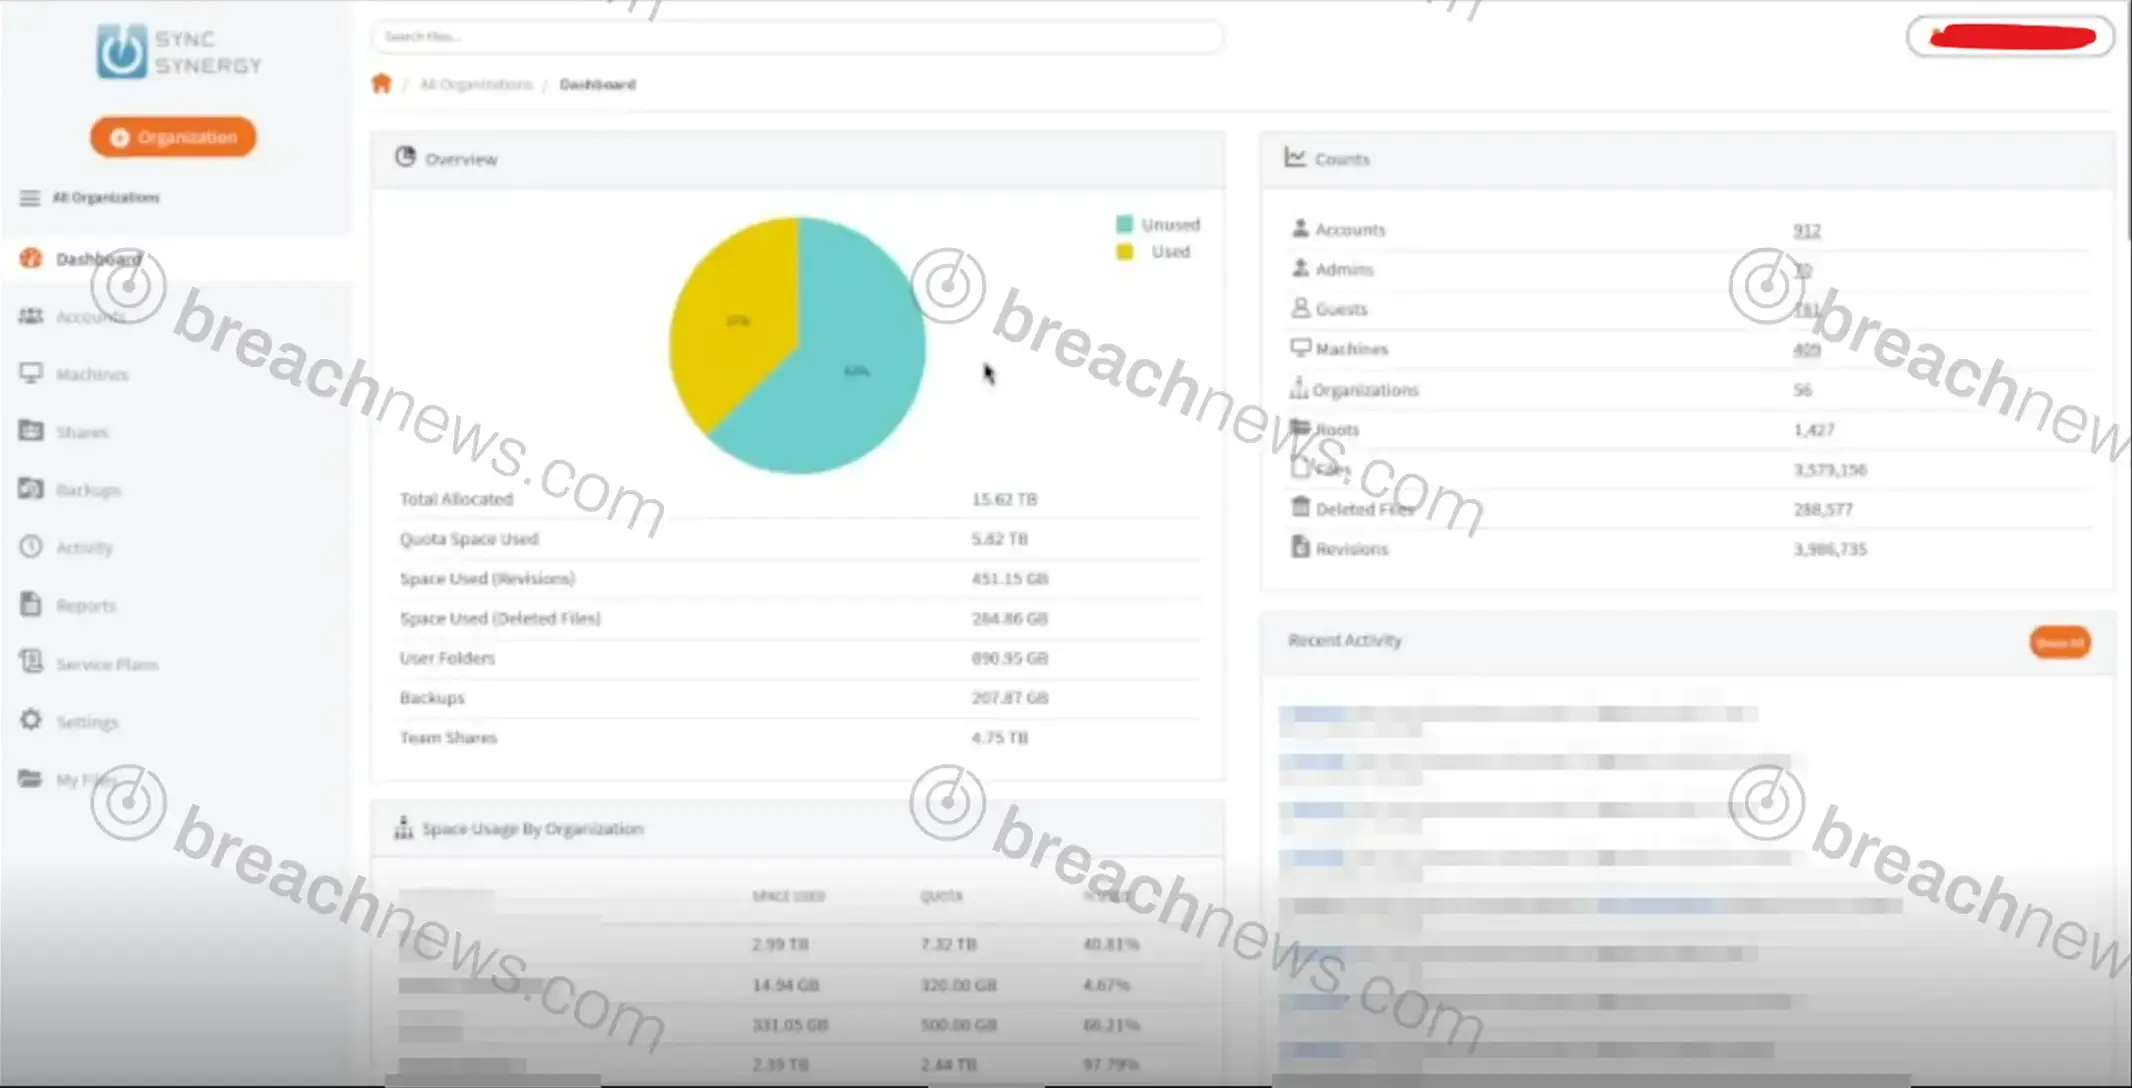2132x1088 pixels.
Task: Click the Search files input field
Action: [796, 37]
